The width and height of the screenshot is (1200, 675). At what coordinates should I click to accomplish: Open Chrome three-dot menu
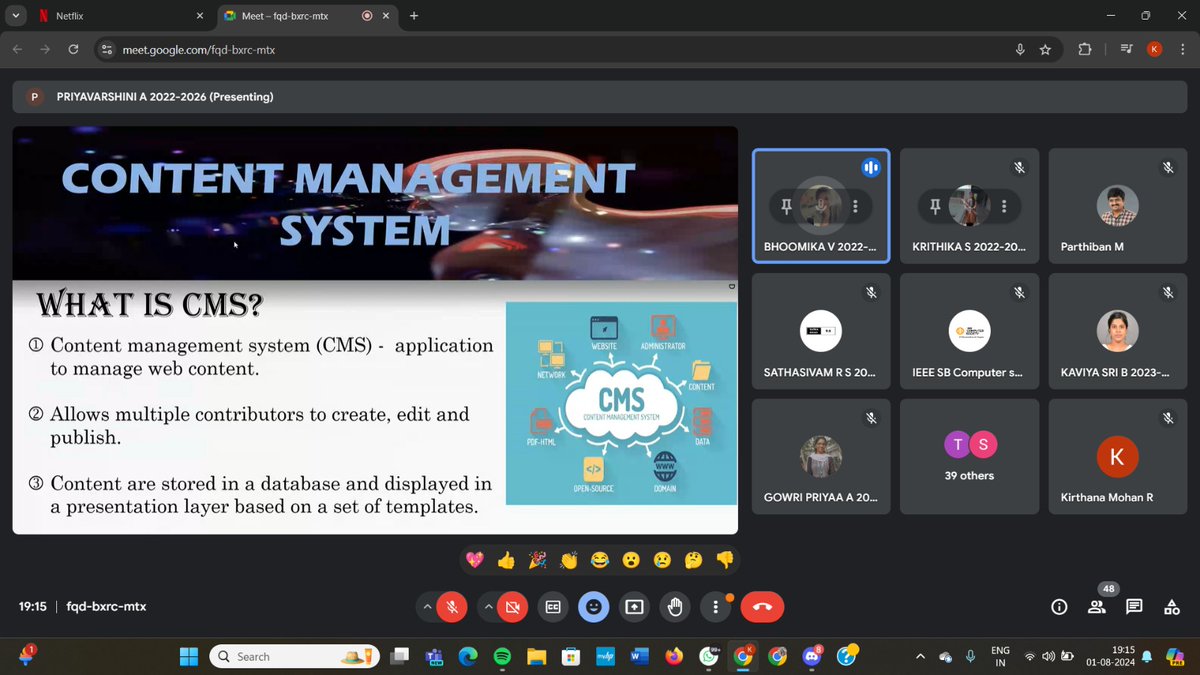tap(1183, 49)
